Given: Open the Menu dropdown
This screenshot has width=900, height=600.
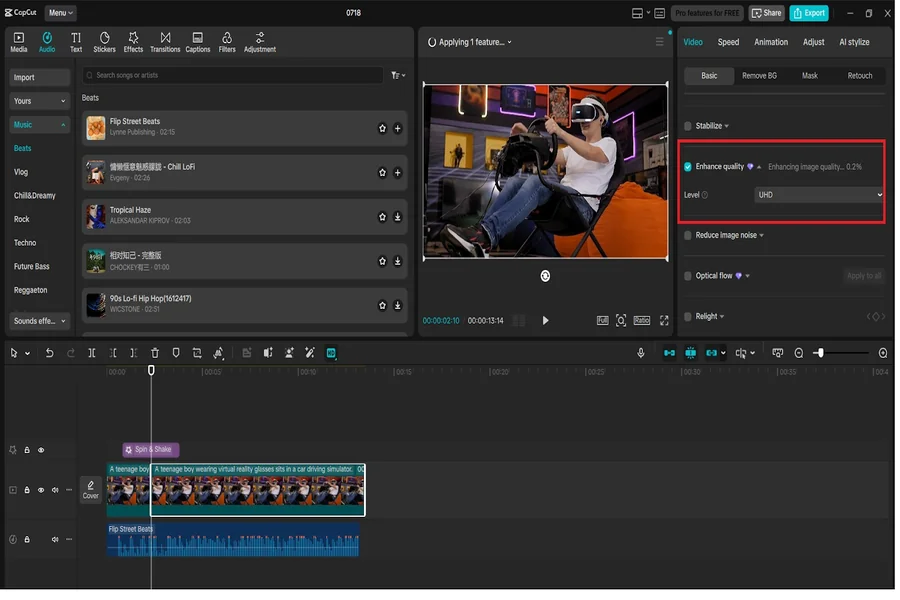Looking at the screenshot, I should click(x=61, y=13).
